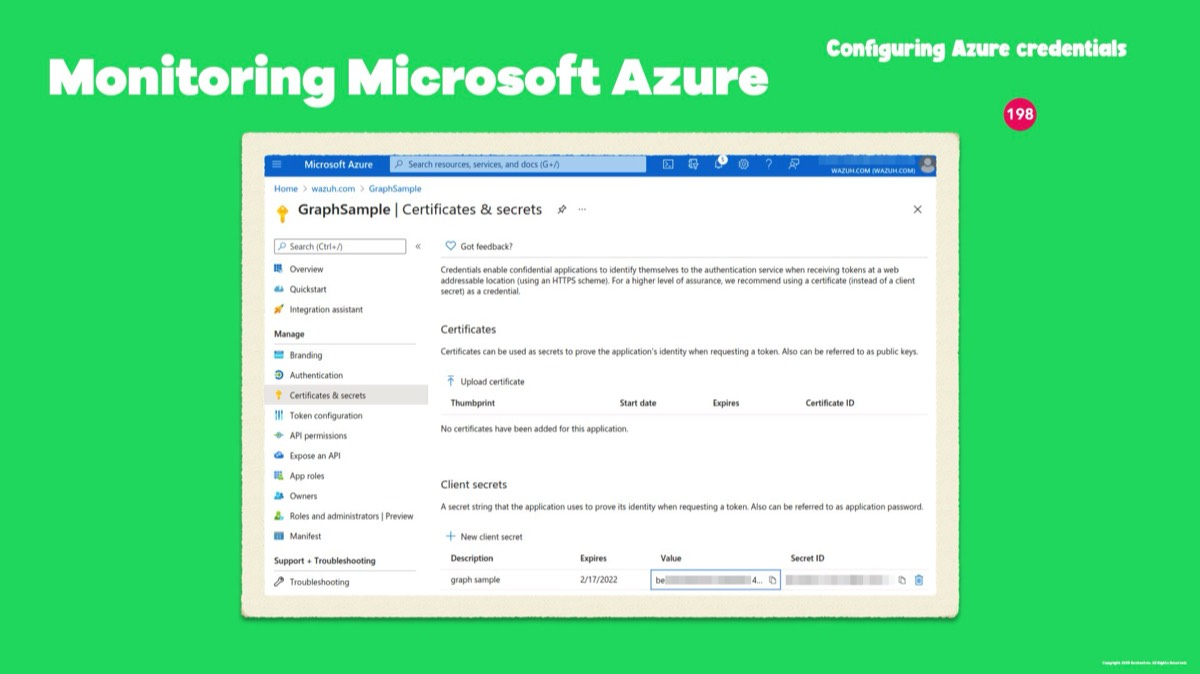
Task: Open the more options ellipsis menu
Action: 582,210
